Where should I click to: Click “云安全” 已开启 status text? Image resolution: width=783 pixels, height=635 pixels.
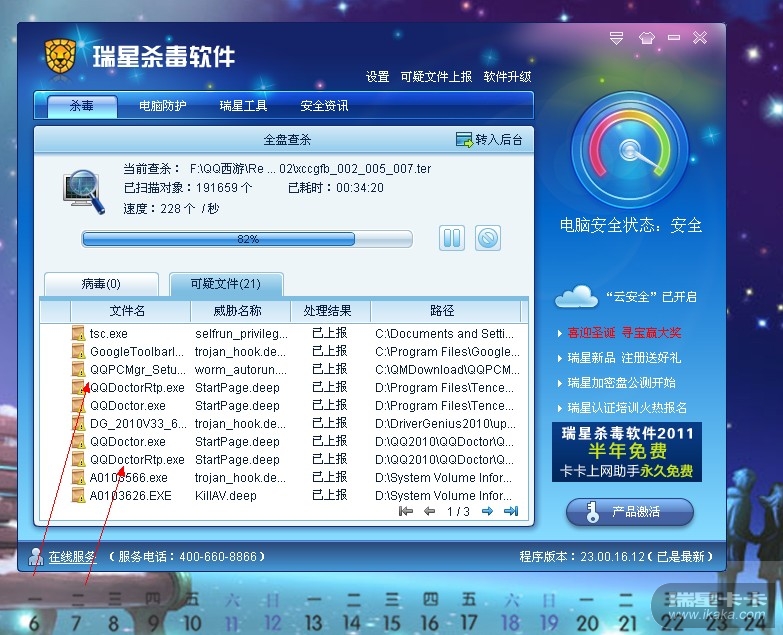coord(651,297)
